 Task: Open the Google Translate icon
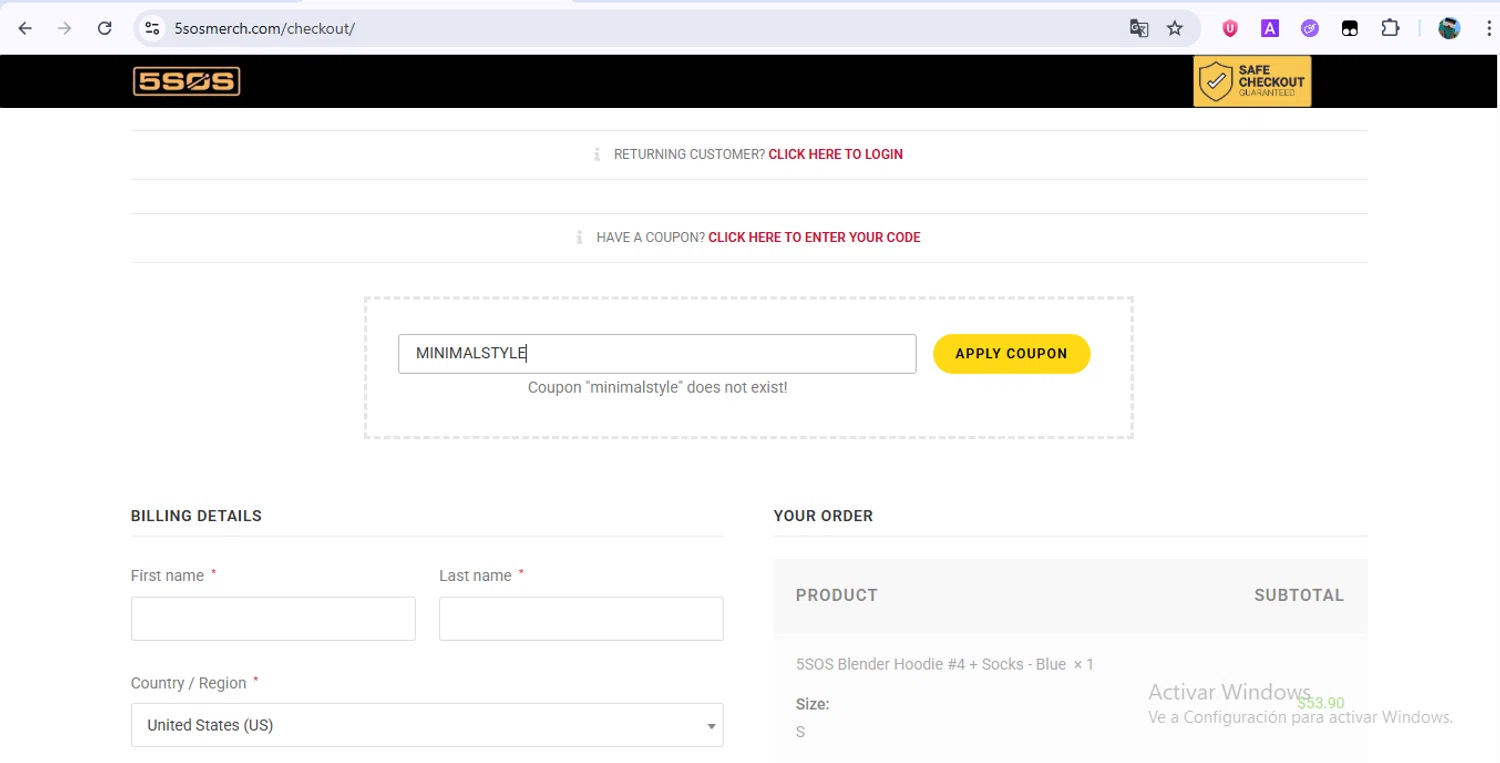click(1139, 28)
